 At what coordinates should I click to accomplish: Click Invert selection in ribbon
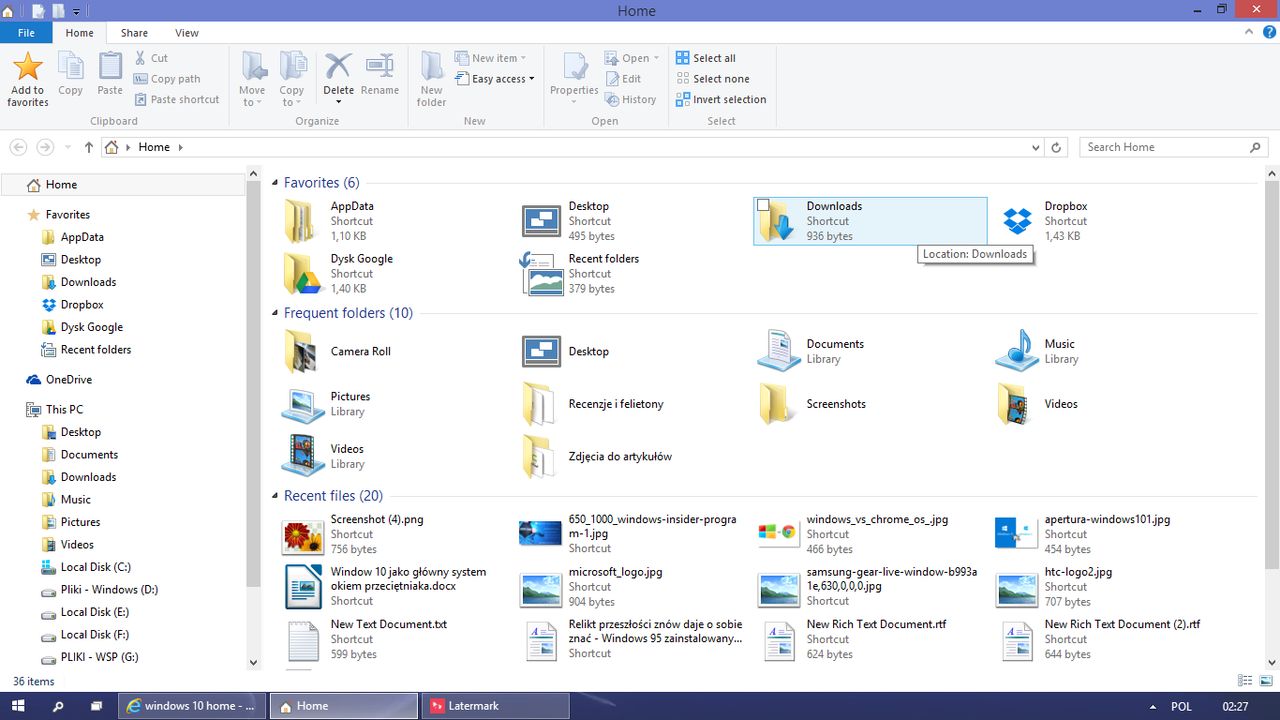click(721, 100)
